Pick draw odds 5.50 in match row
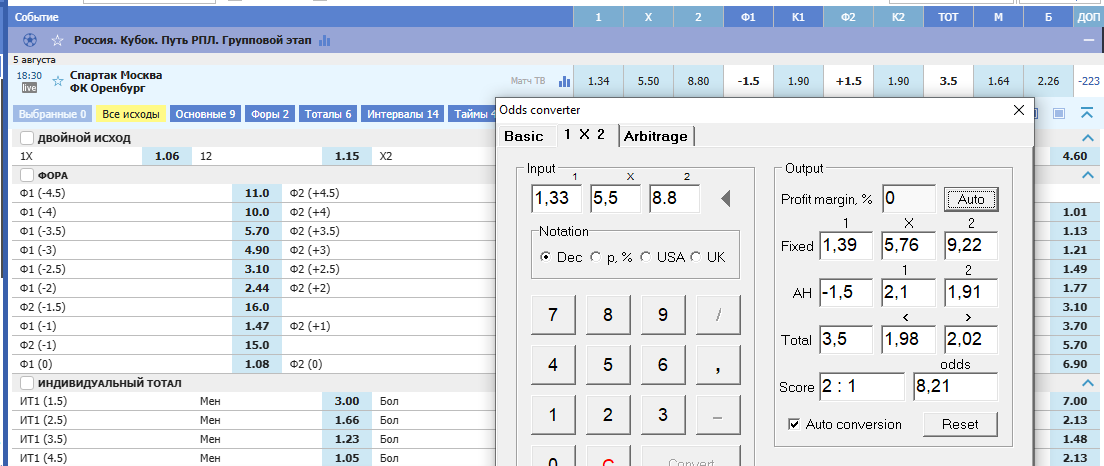 648,82
